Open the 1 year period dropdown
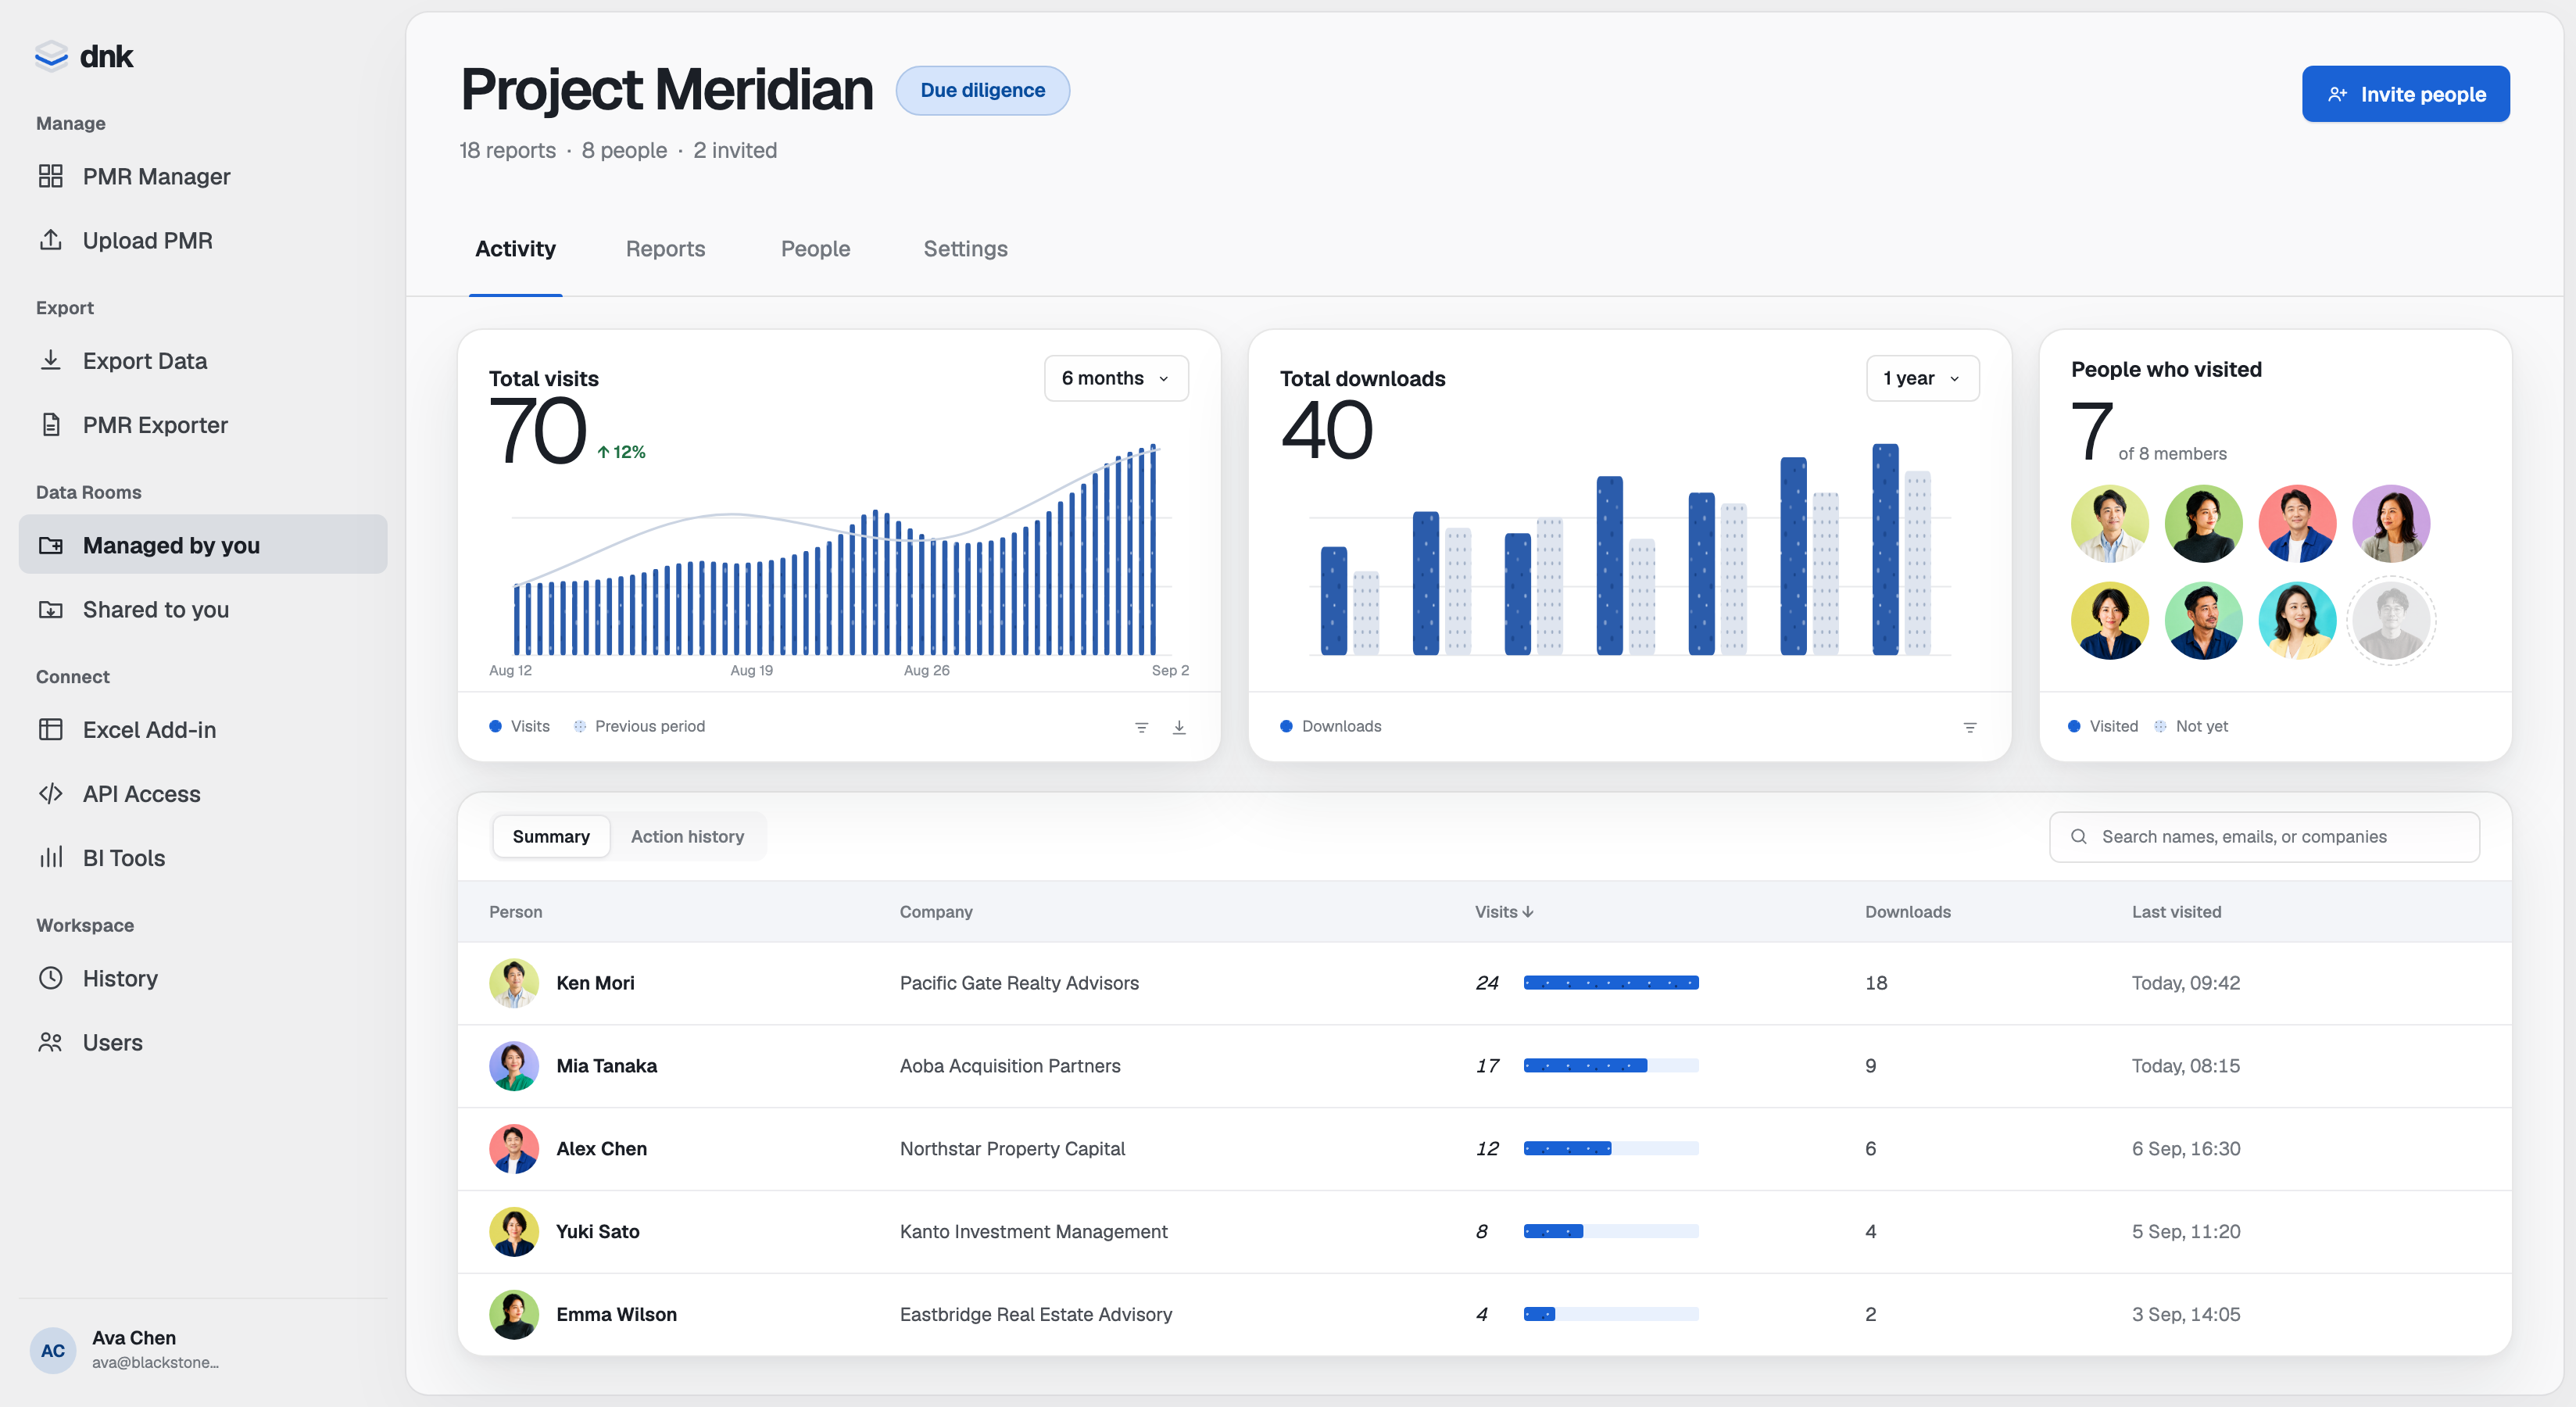 [x=1922, y=378]
